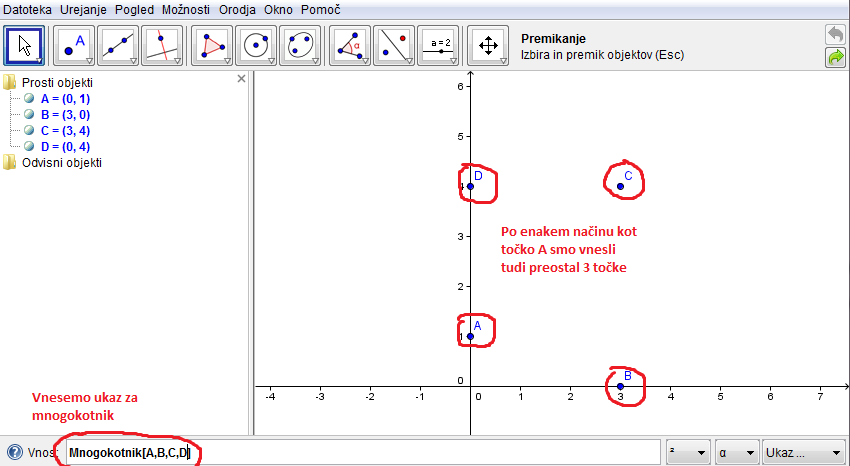Open the Možnosti menu
This screenshot has height=466, width=850.
[185, 10]
